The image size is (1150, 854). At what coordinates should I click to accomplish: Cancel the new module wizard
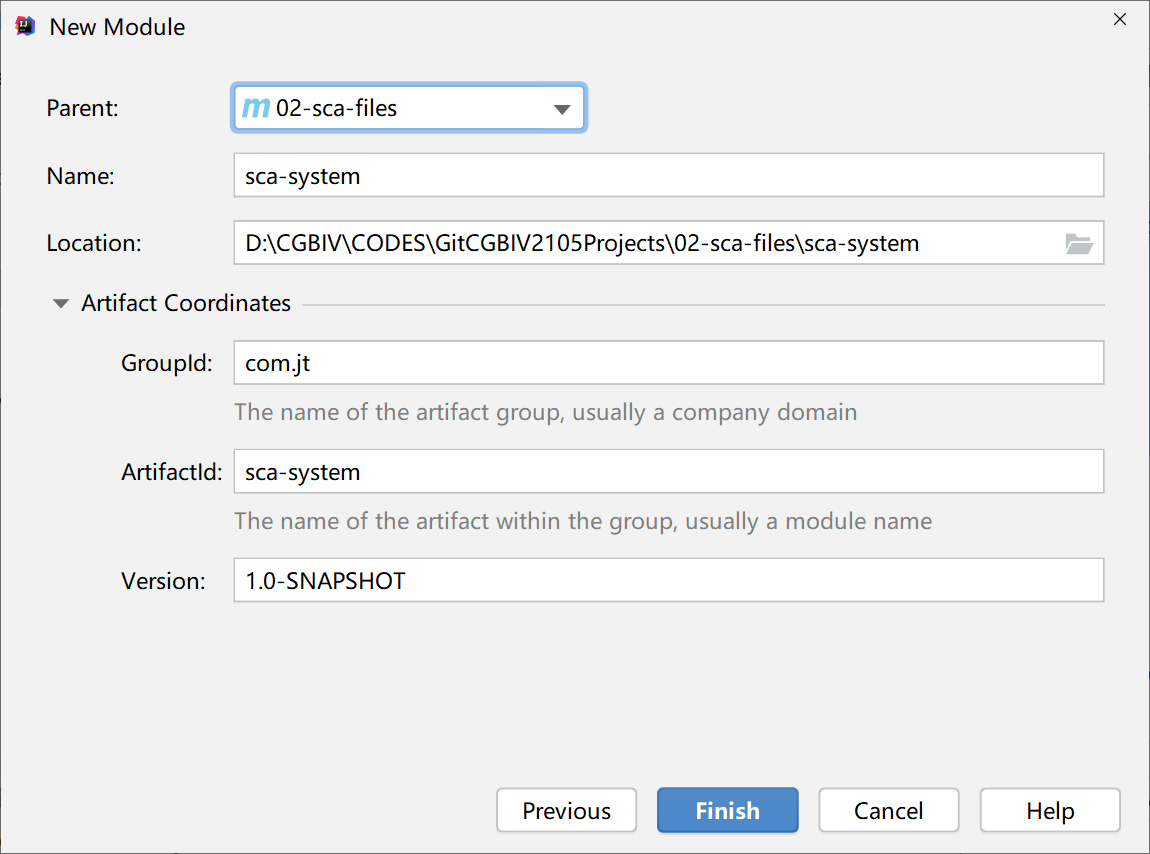pyautogui.click(x=888, y=810)
